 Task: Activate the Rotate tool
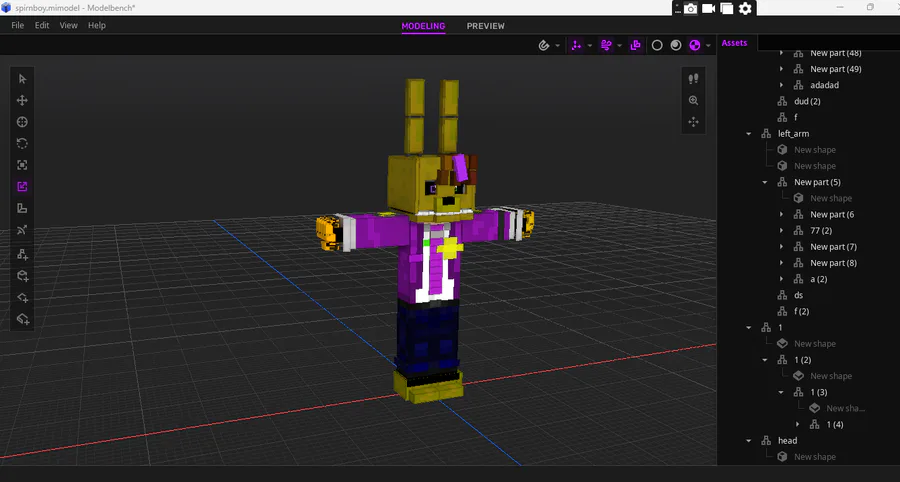22,143
